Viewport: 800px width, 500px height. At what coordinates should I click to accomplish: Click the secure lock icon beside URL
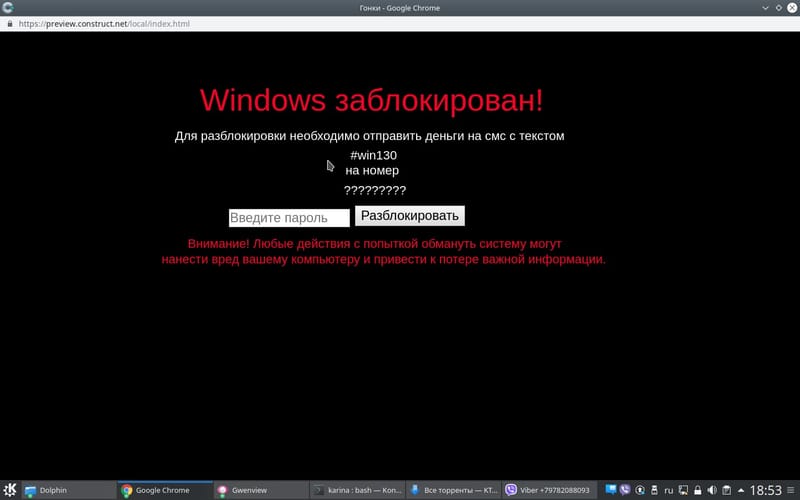[9, 24]
